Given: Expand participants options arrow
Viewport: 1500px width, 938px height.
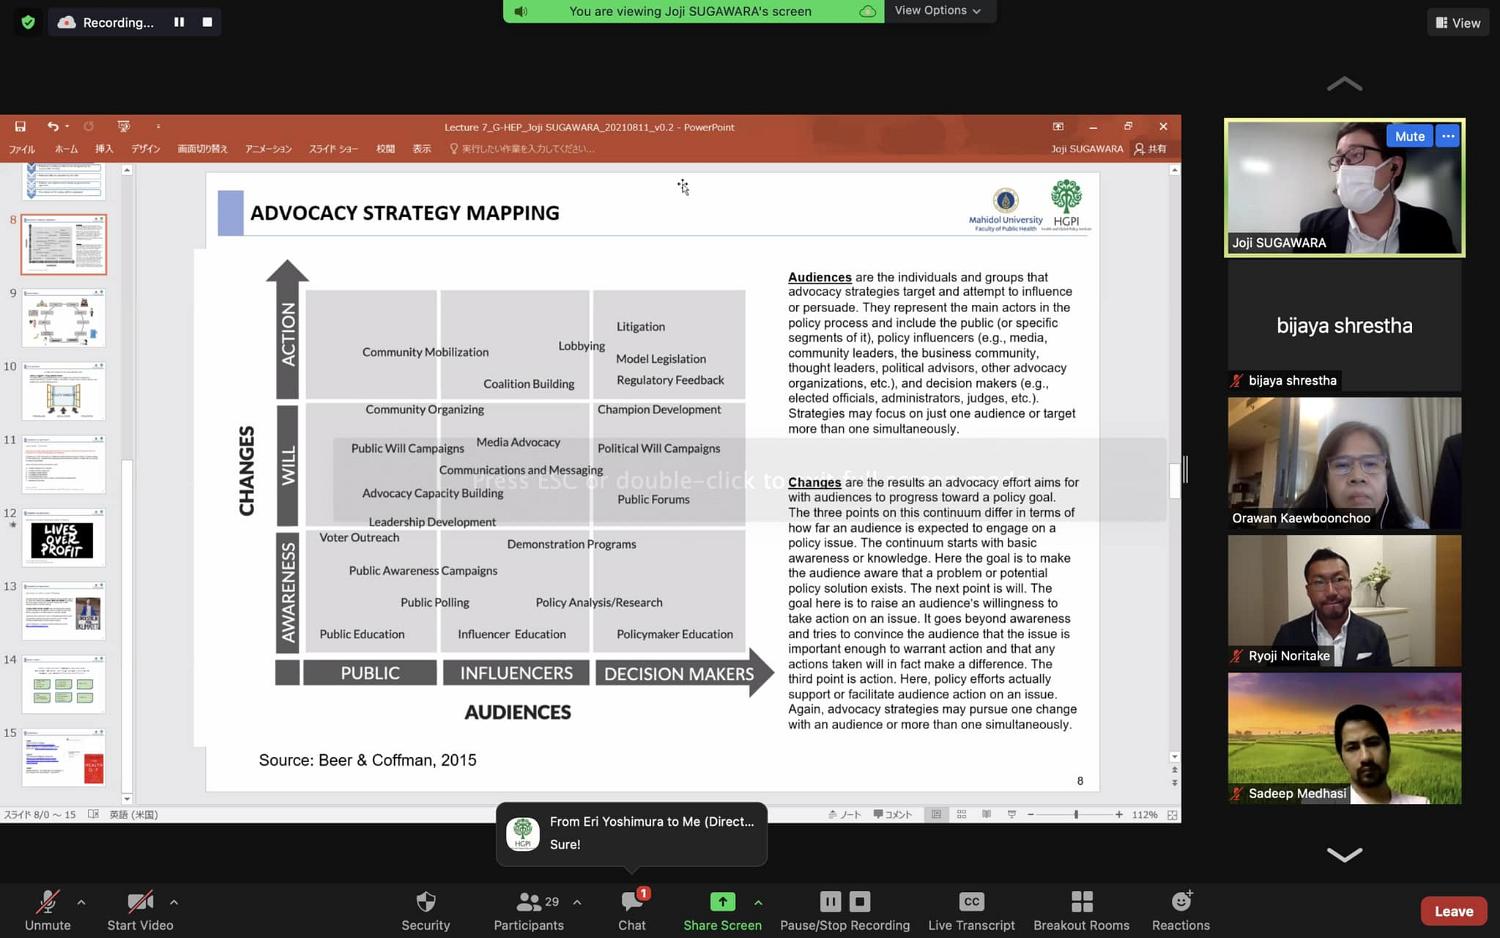Looking at the screenshot, I should pos(577,902).
